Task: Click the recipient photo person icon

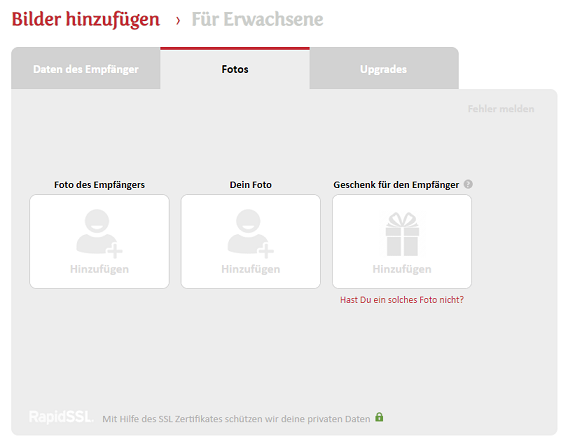Action: click(x=99, y=233)
